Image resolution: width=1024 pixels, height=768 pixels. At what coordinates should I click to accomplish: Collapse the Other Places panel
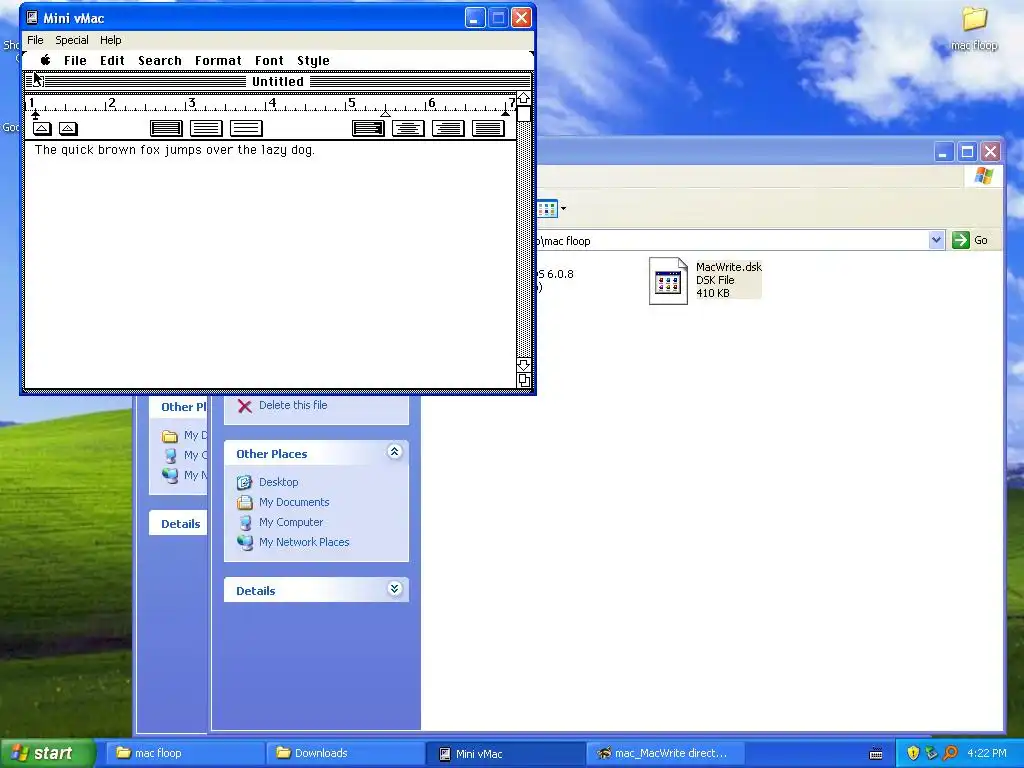[x=394, y=452]
